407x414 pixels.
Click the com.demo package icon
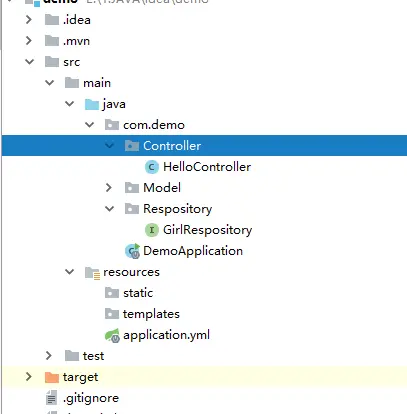tap(112, 125)
